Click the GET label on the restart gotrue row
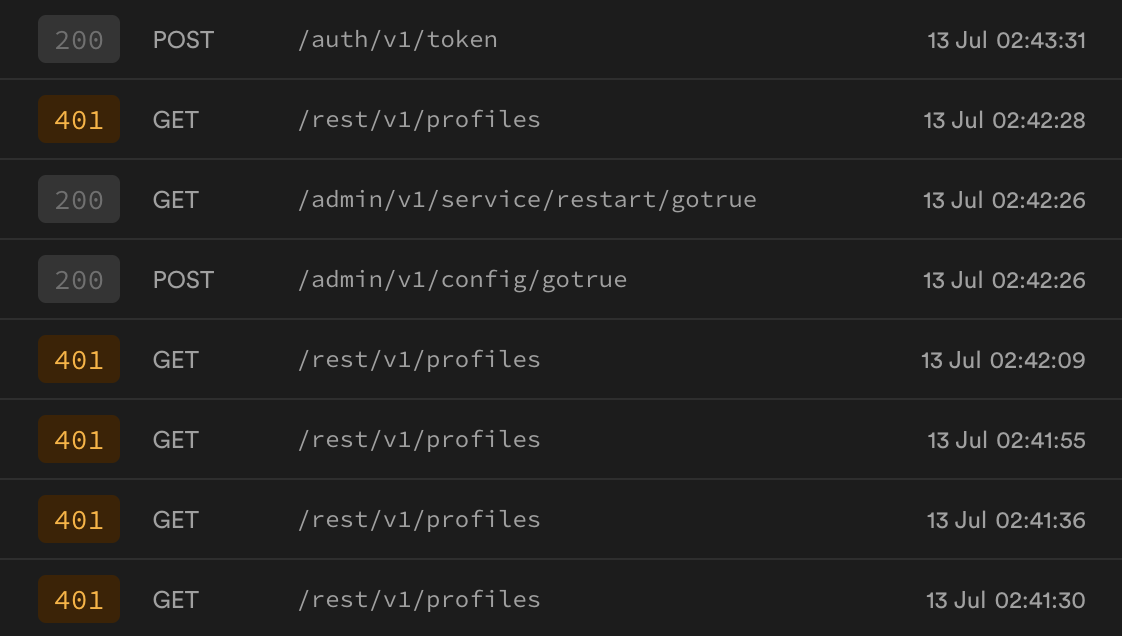 [x=174, y=199]
